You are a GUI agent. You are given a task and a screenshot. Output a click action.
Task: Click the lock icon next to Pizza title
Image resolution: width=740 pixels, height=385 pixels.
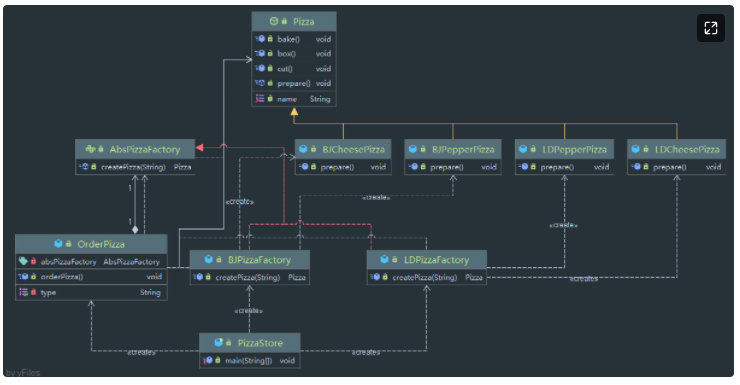tap(284, 21)
